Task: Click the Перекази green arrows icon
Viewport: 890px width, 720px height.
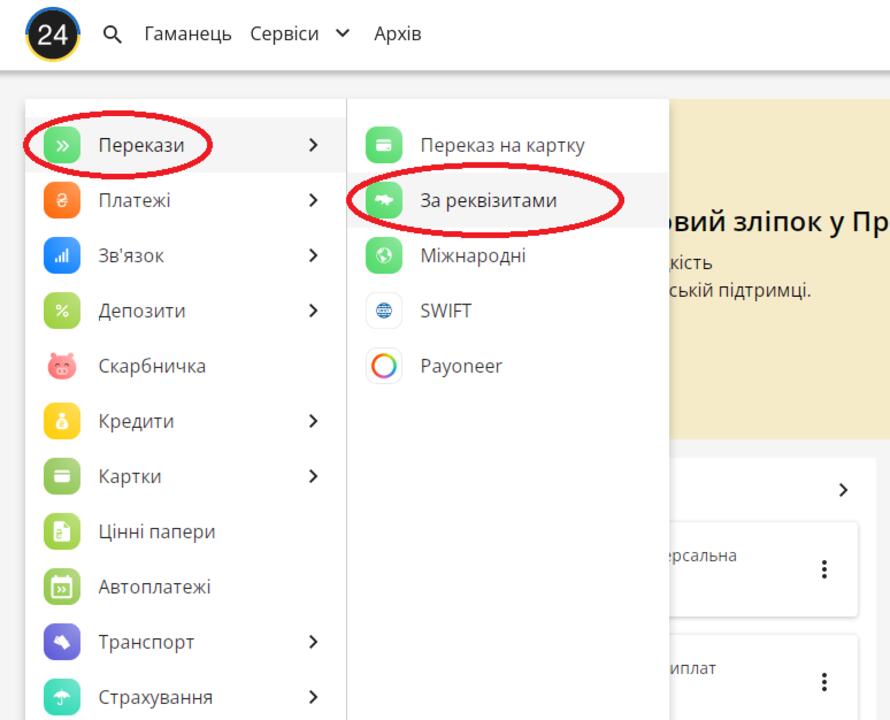Action: [62, 145]
